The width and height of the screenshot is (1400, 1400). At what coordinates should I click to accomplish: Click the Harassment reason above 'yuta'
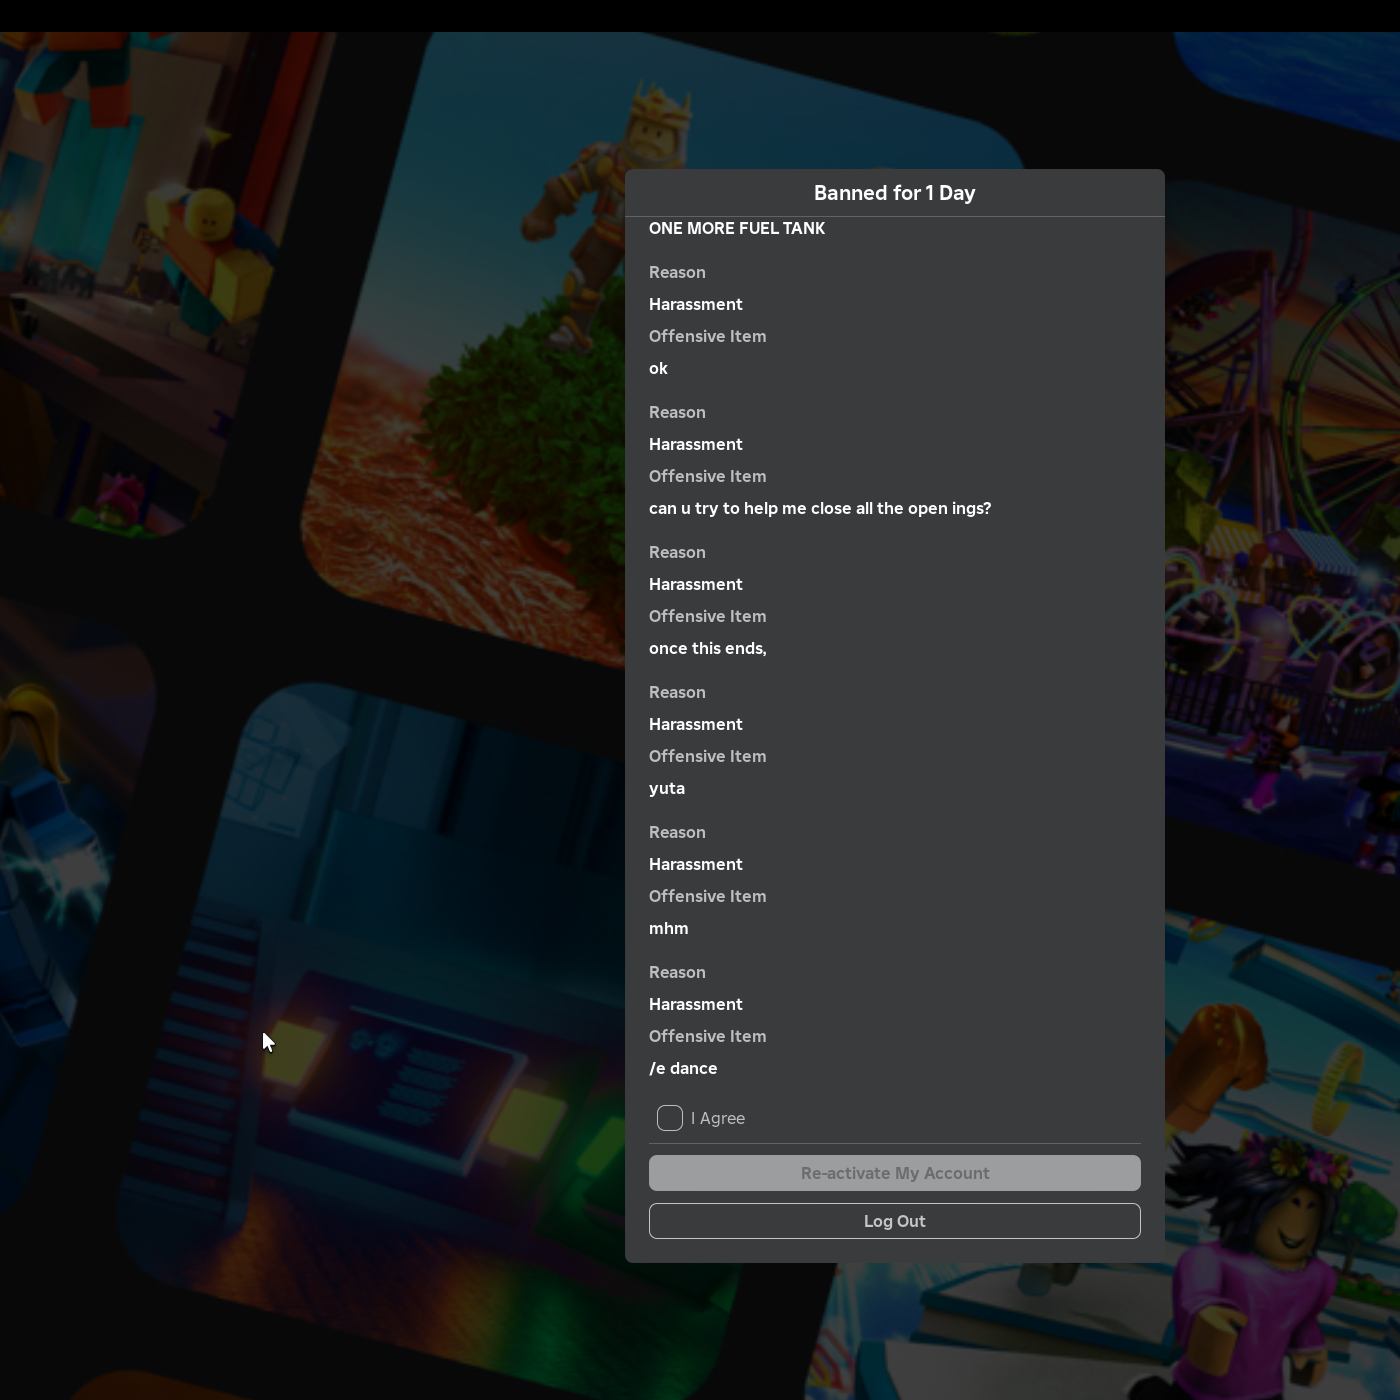point(696,724)
